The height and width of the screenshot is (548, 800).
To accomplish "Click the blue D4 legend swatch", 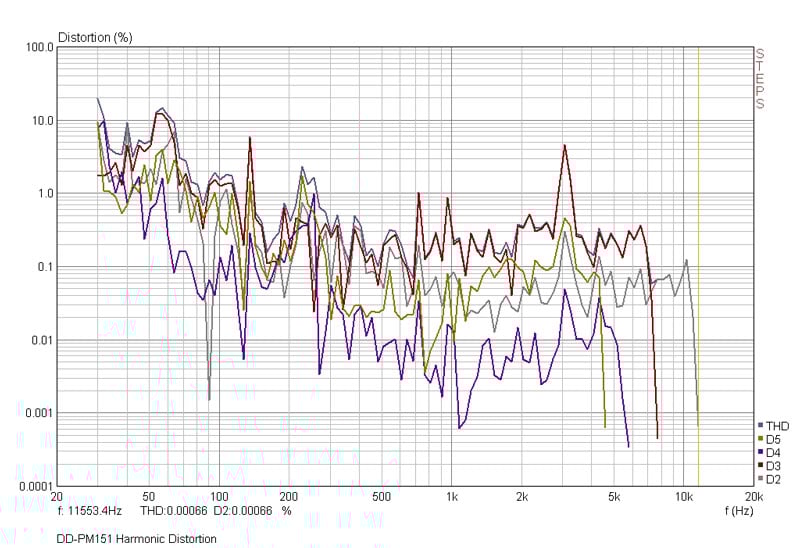I will point(761,452).
